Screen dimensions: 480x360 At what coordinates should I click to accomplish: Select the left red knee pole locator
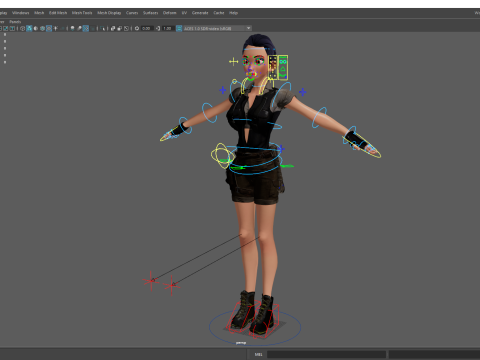(x=152, y=281)
